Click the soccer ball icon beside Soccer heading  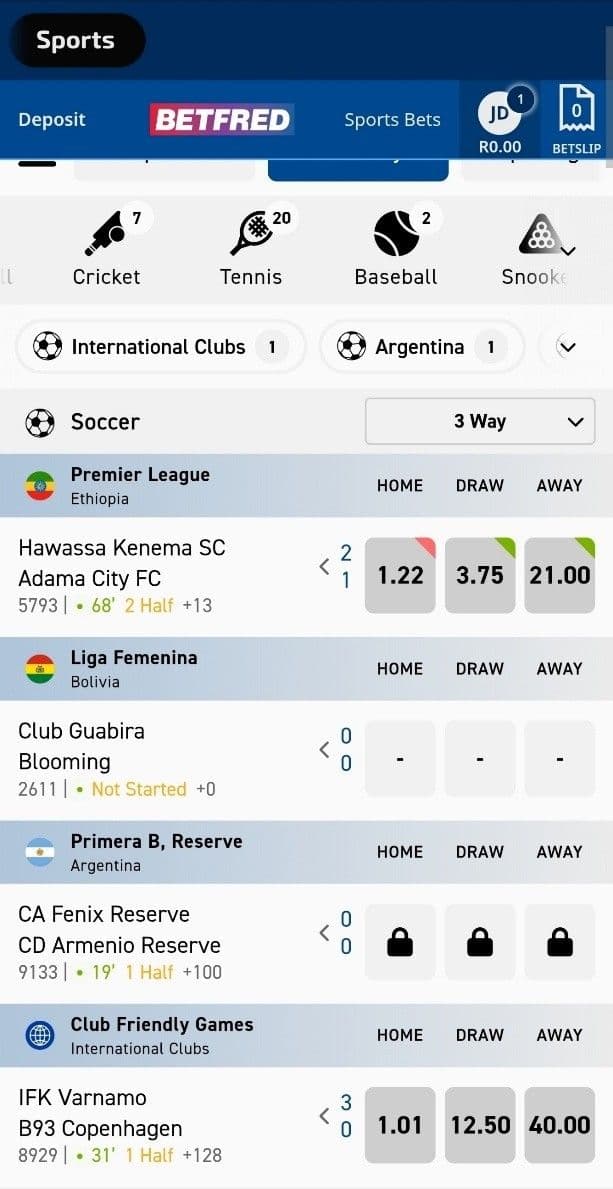point(40,421)
